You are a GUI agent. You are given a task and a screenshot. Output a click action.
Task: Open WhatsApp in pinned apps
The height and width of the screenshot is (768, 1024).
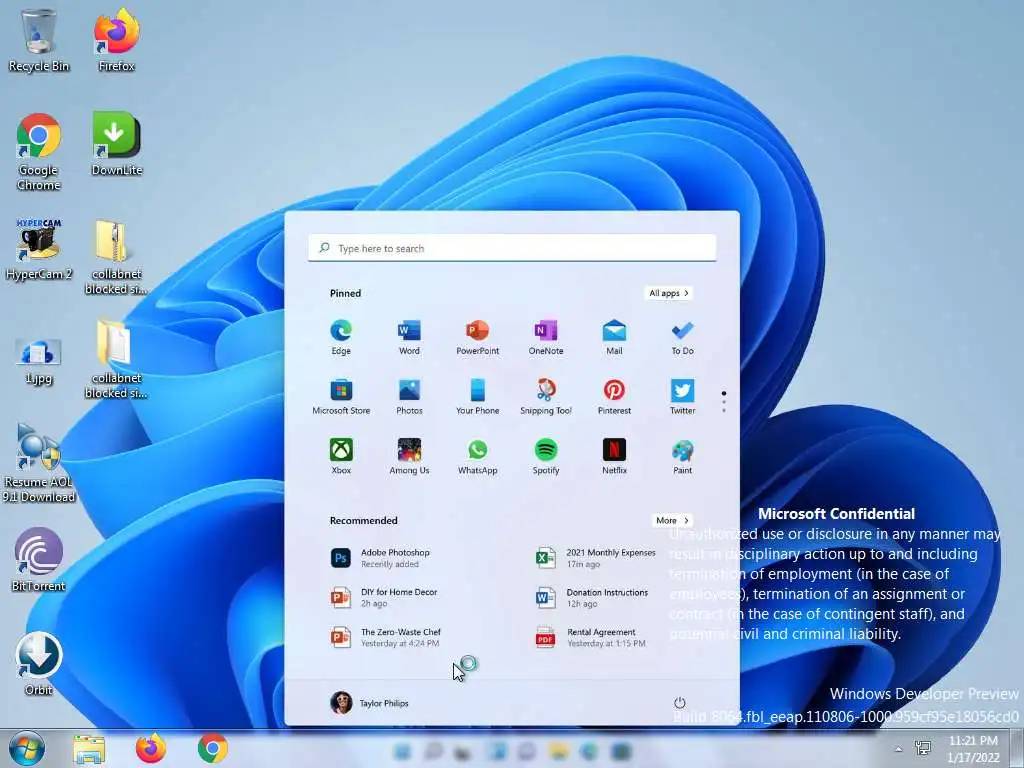[477, 456]
